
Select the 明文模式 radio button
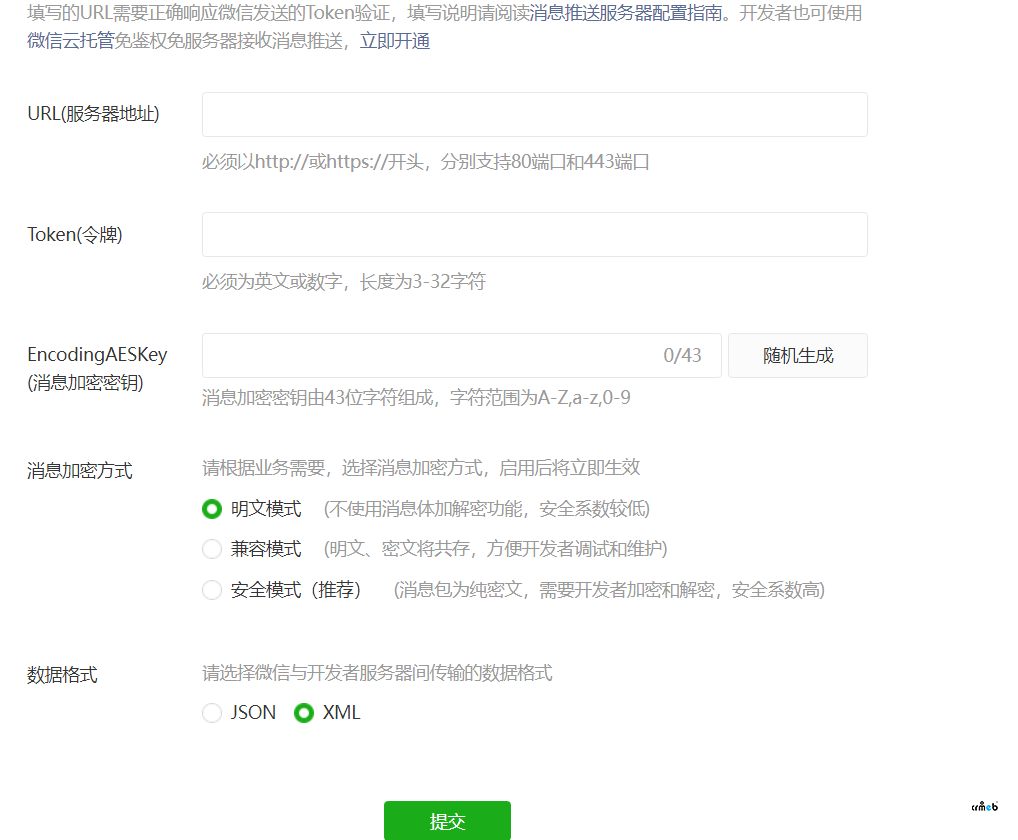[x=212, y=509]
